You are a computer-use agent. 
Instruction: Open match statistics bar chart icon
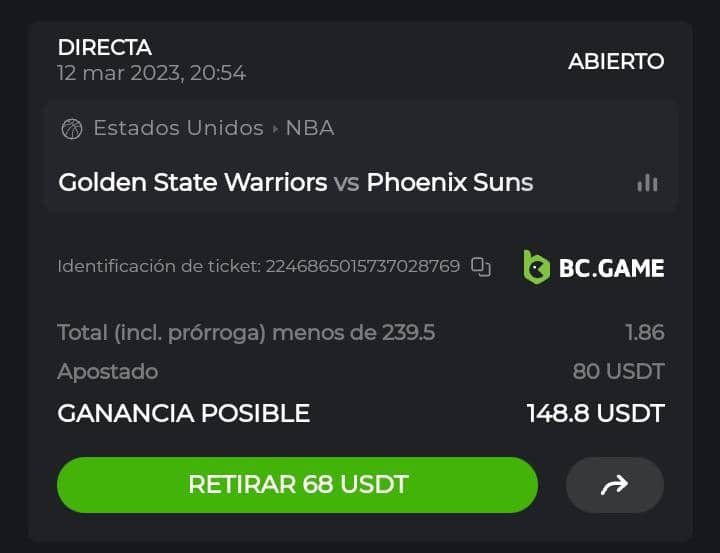tap(647, 183)
